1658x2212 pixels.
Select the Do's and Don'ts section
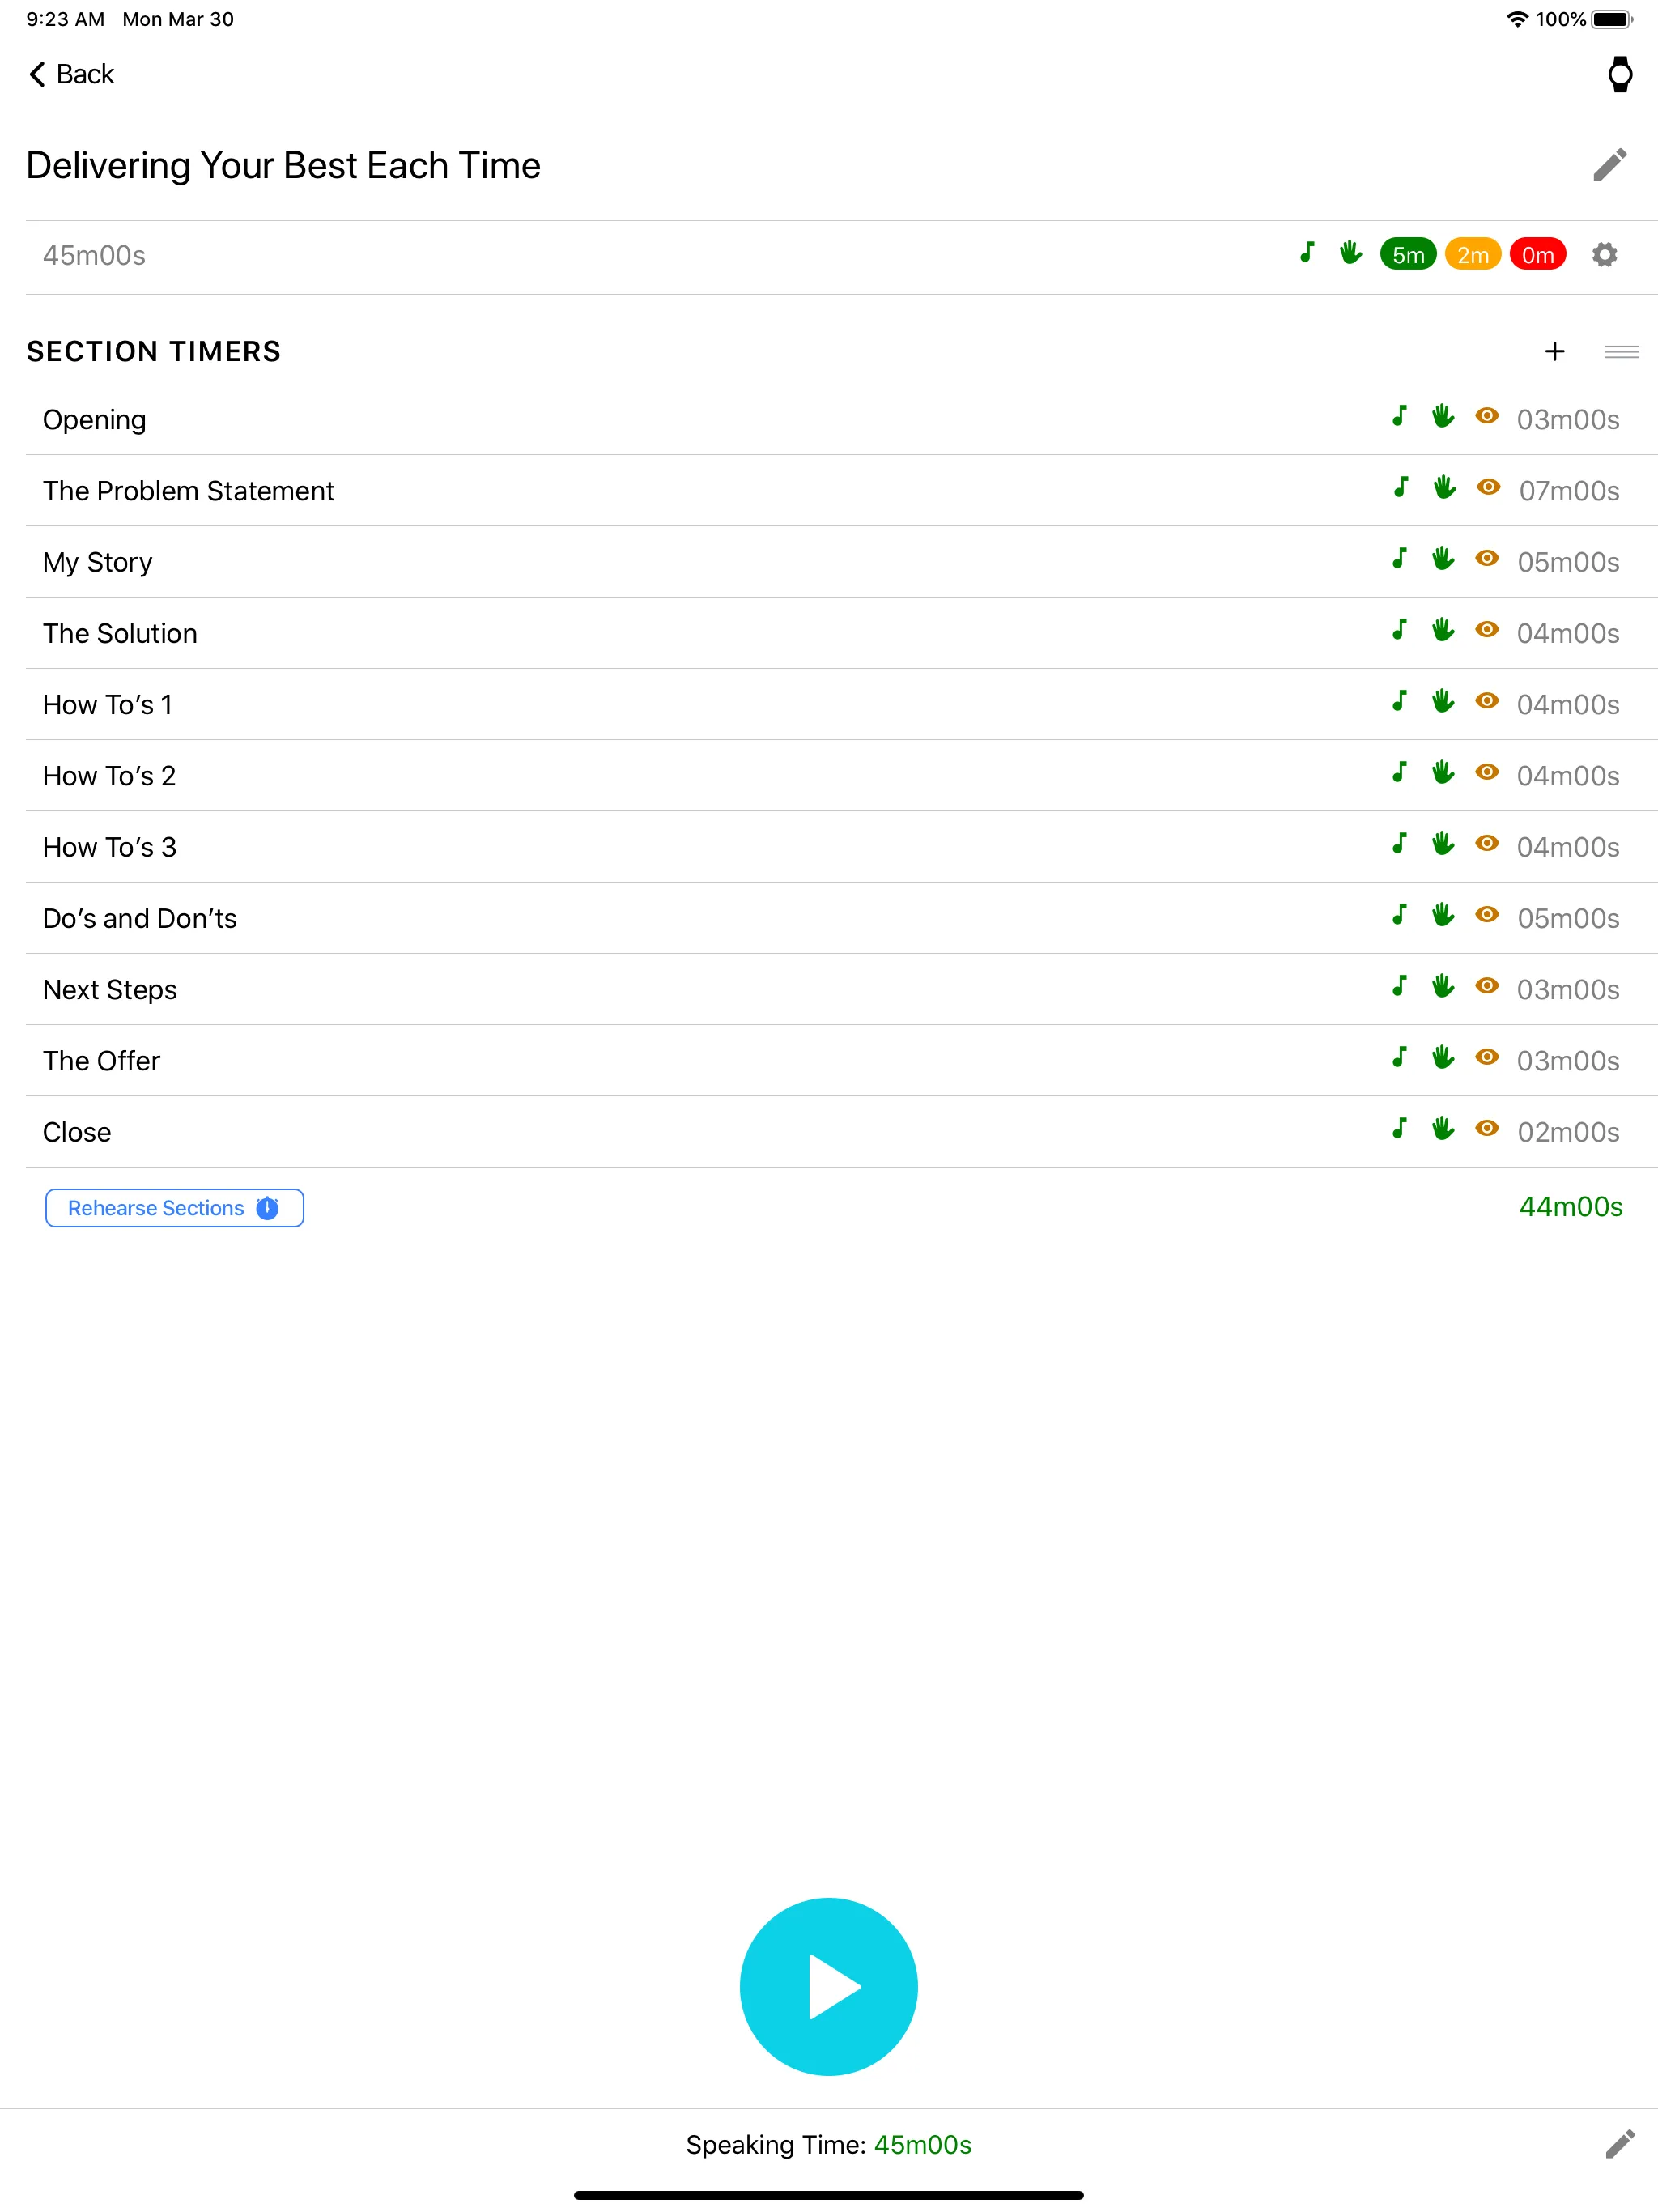click(x=140, y=919)
